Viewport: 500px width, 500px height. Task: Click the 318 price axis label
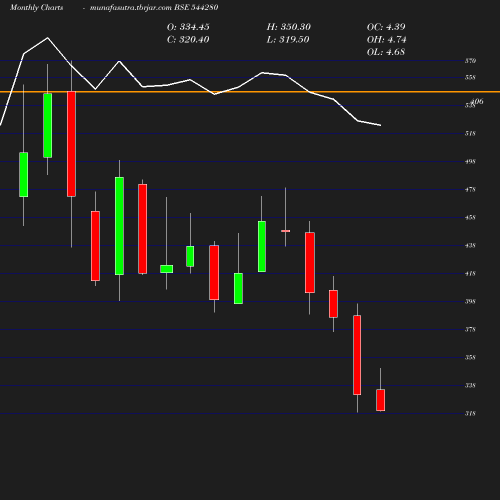470,413
